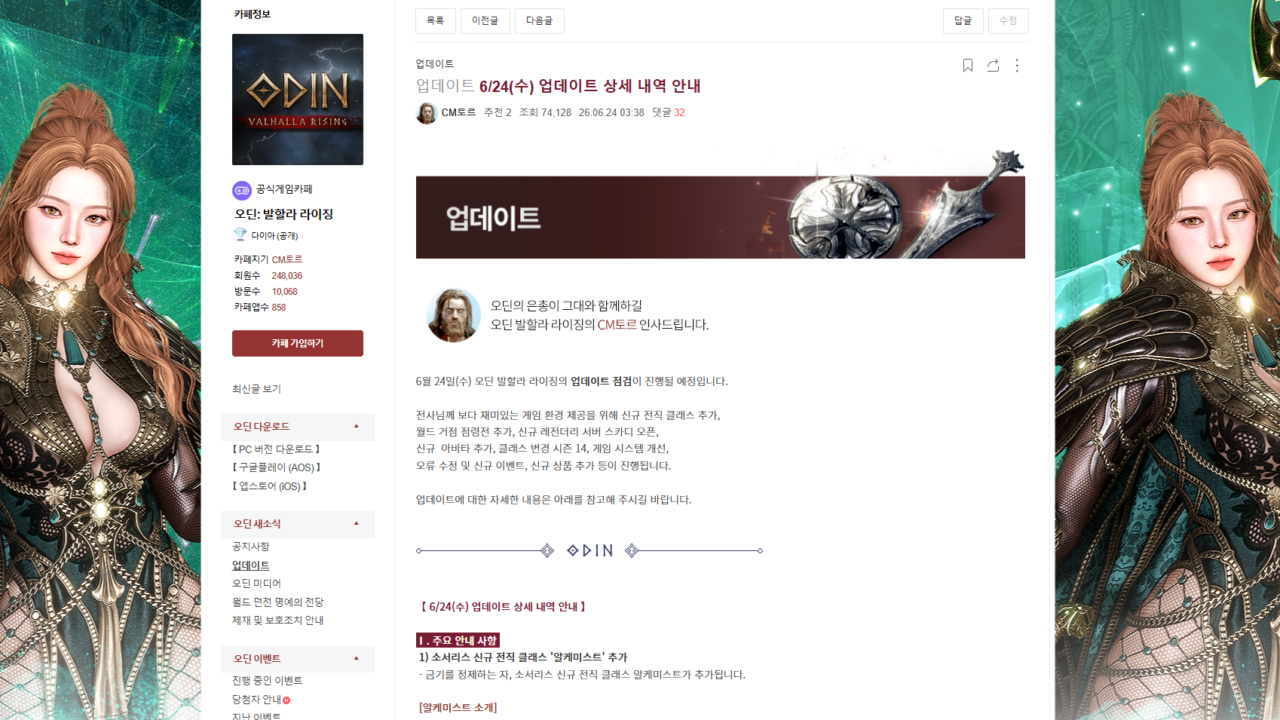Open the 최신글 보기 link
The width and height of the screenshot is (1280, 720).
[x=256, y=389]
